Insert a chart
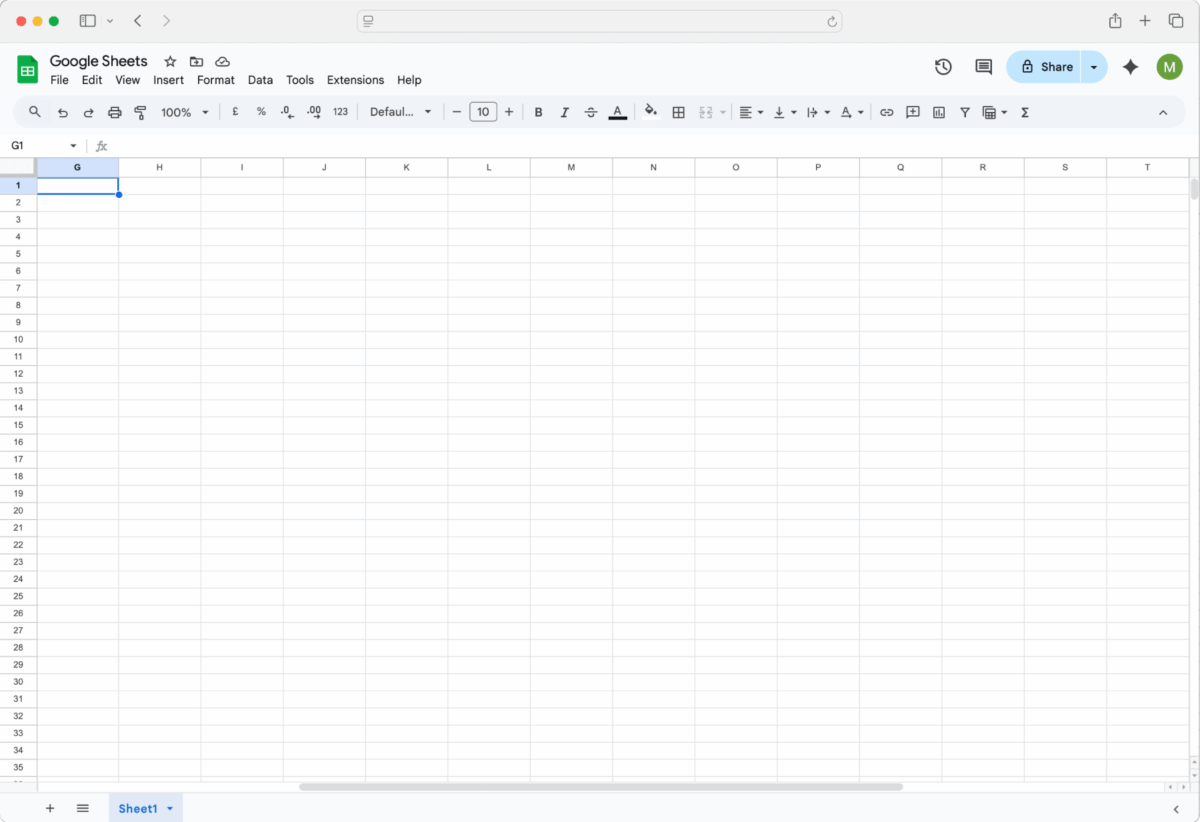Screen dimensions: 1200x822 point(938,112)
